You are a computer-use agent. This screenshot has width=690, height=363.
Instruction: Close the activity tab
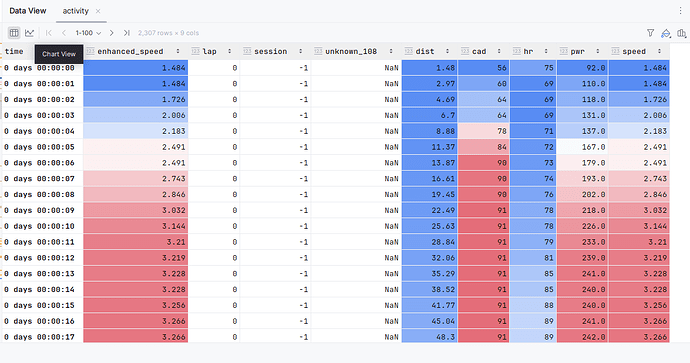click(x=98, y=11)
